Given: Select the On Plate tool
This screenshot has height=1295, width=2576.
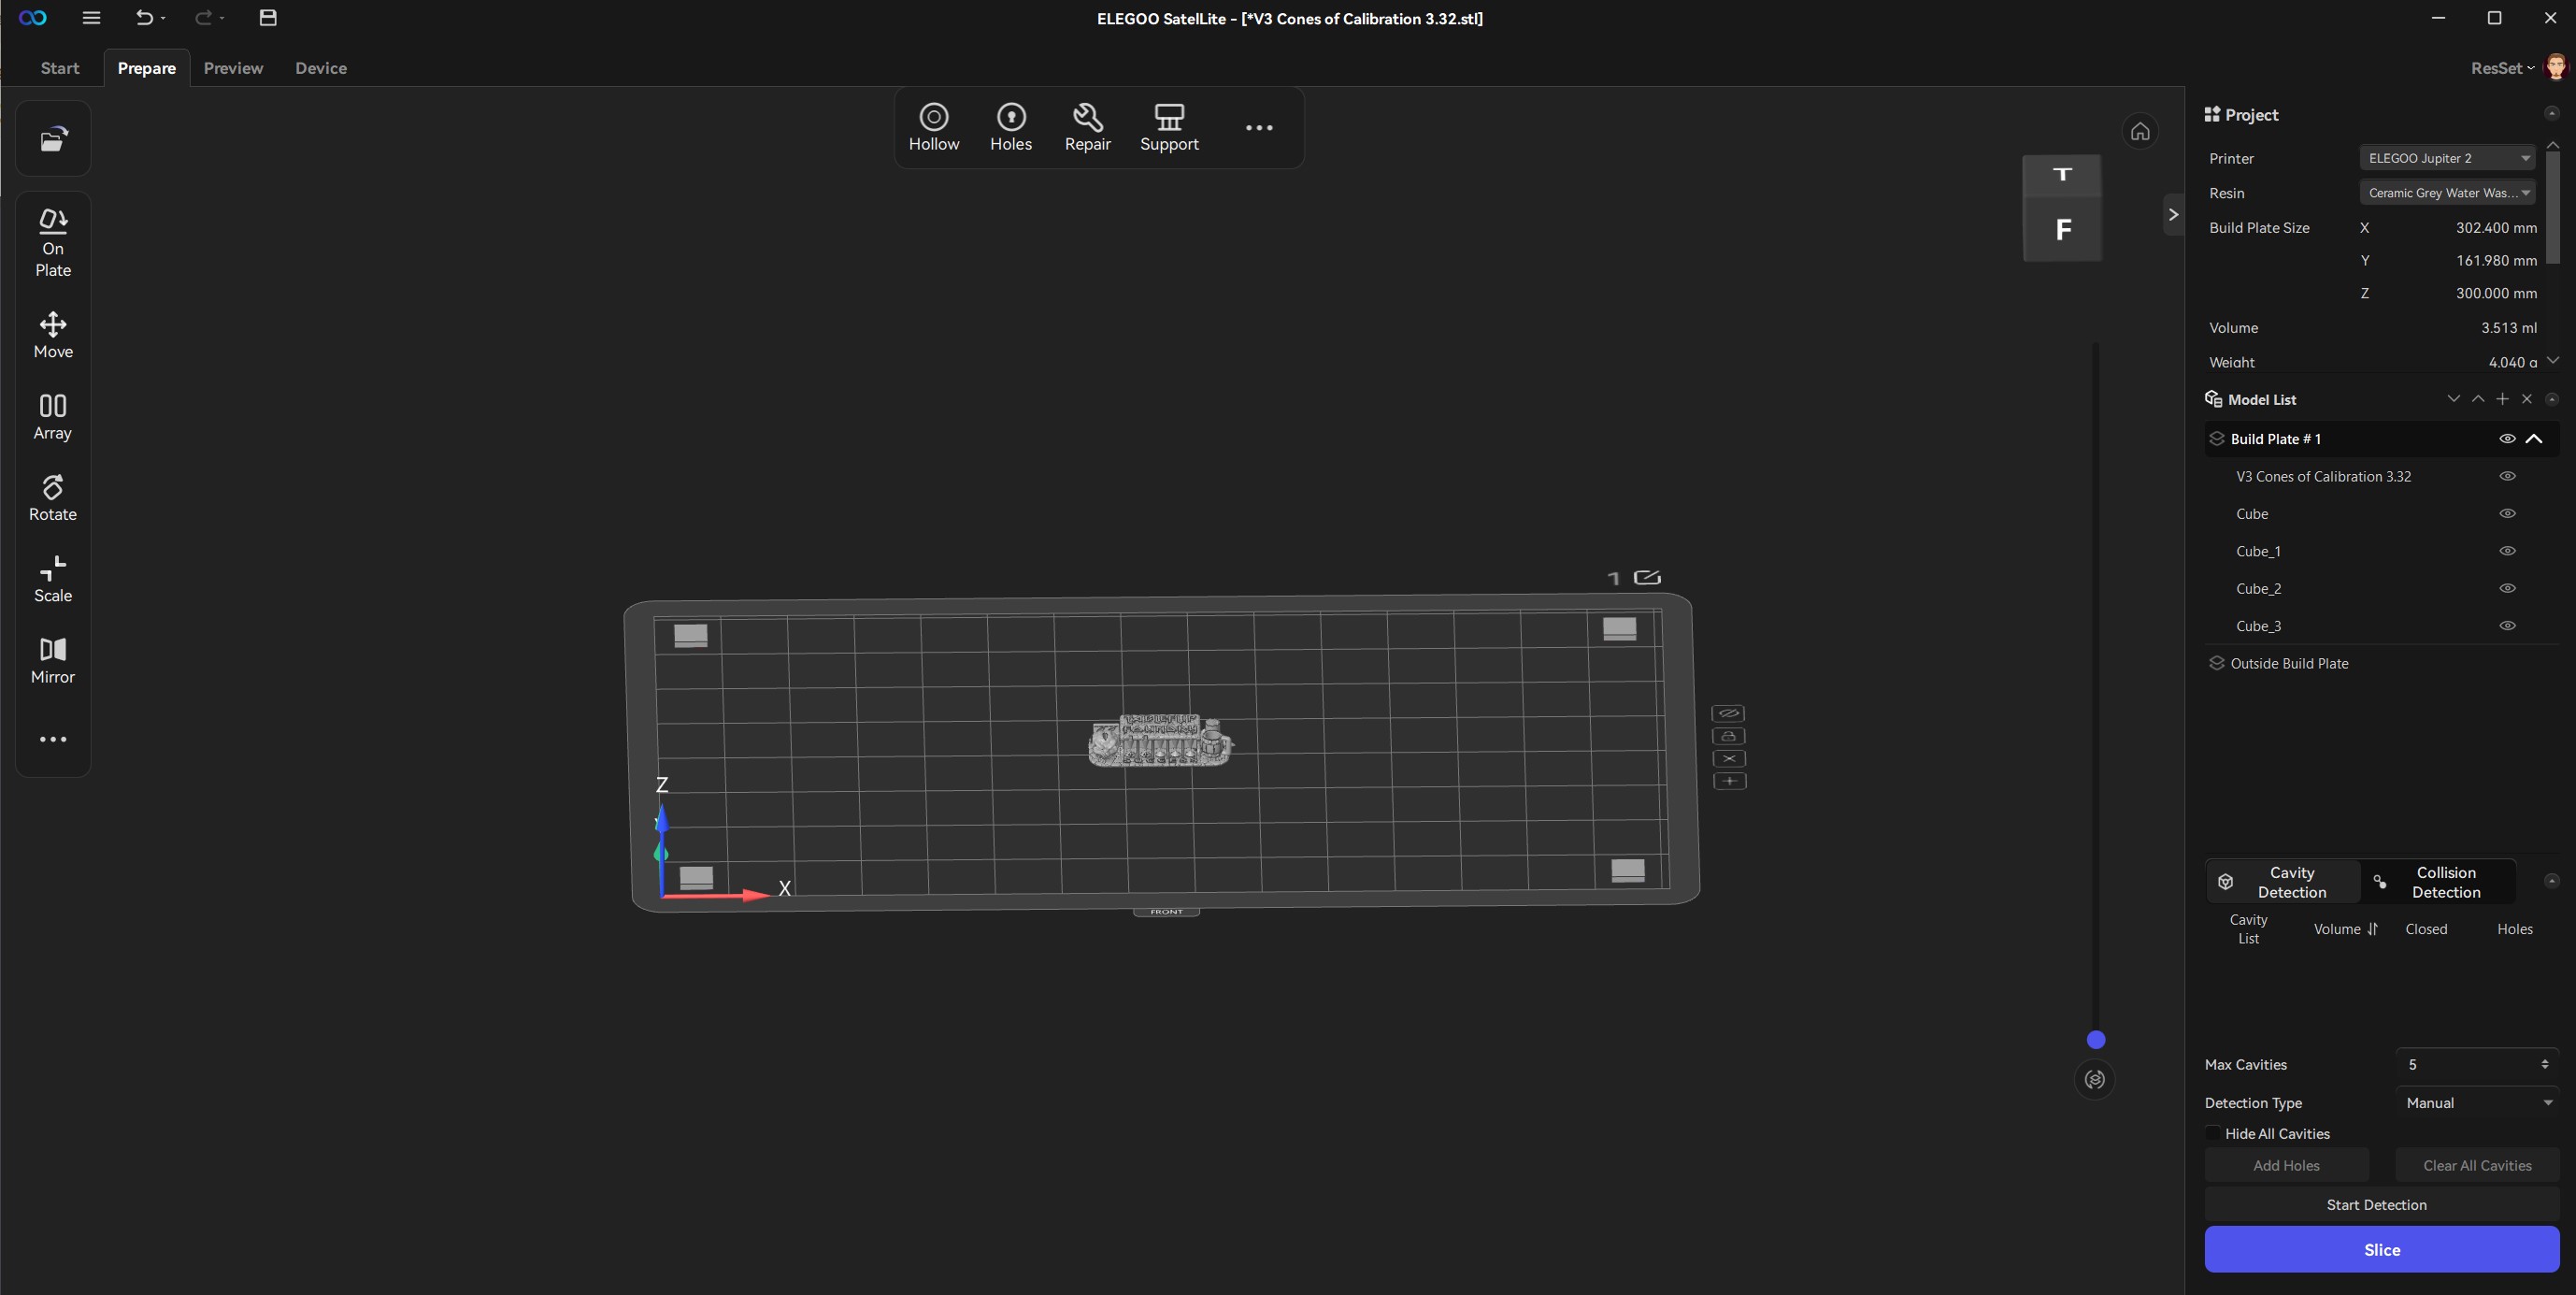Looking at the screenshot, I should point(53,243).
